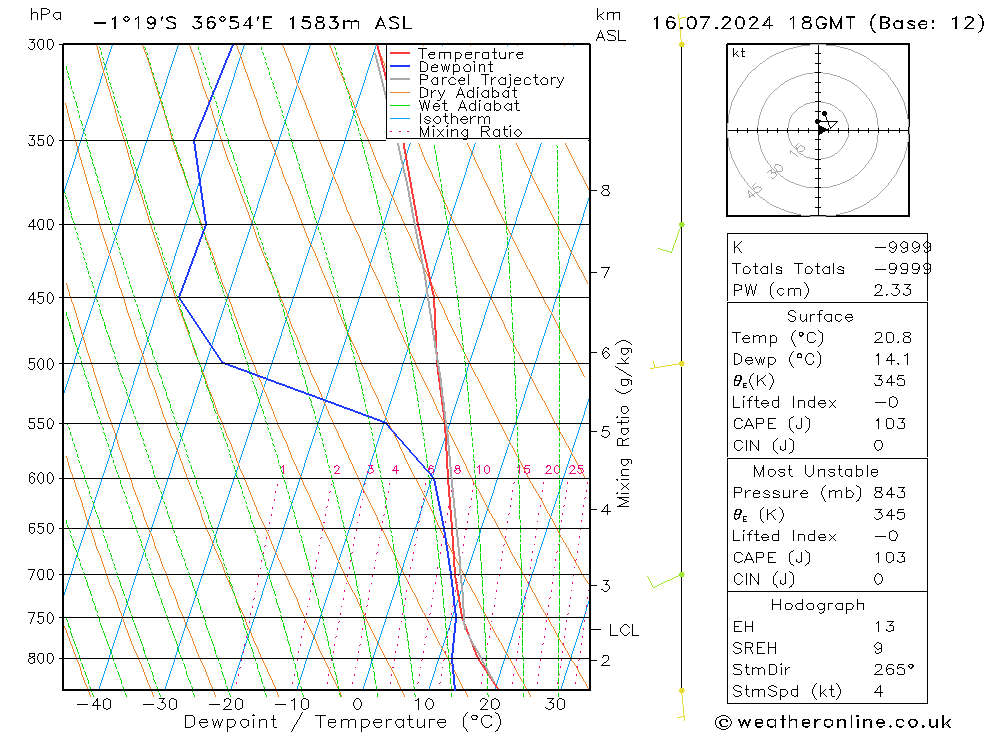Click the wind barb at 400 hPa

(x=670, y=237)
